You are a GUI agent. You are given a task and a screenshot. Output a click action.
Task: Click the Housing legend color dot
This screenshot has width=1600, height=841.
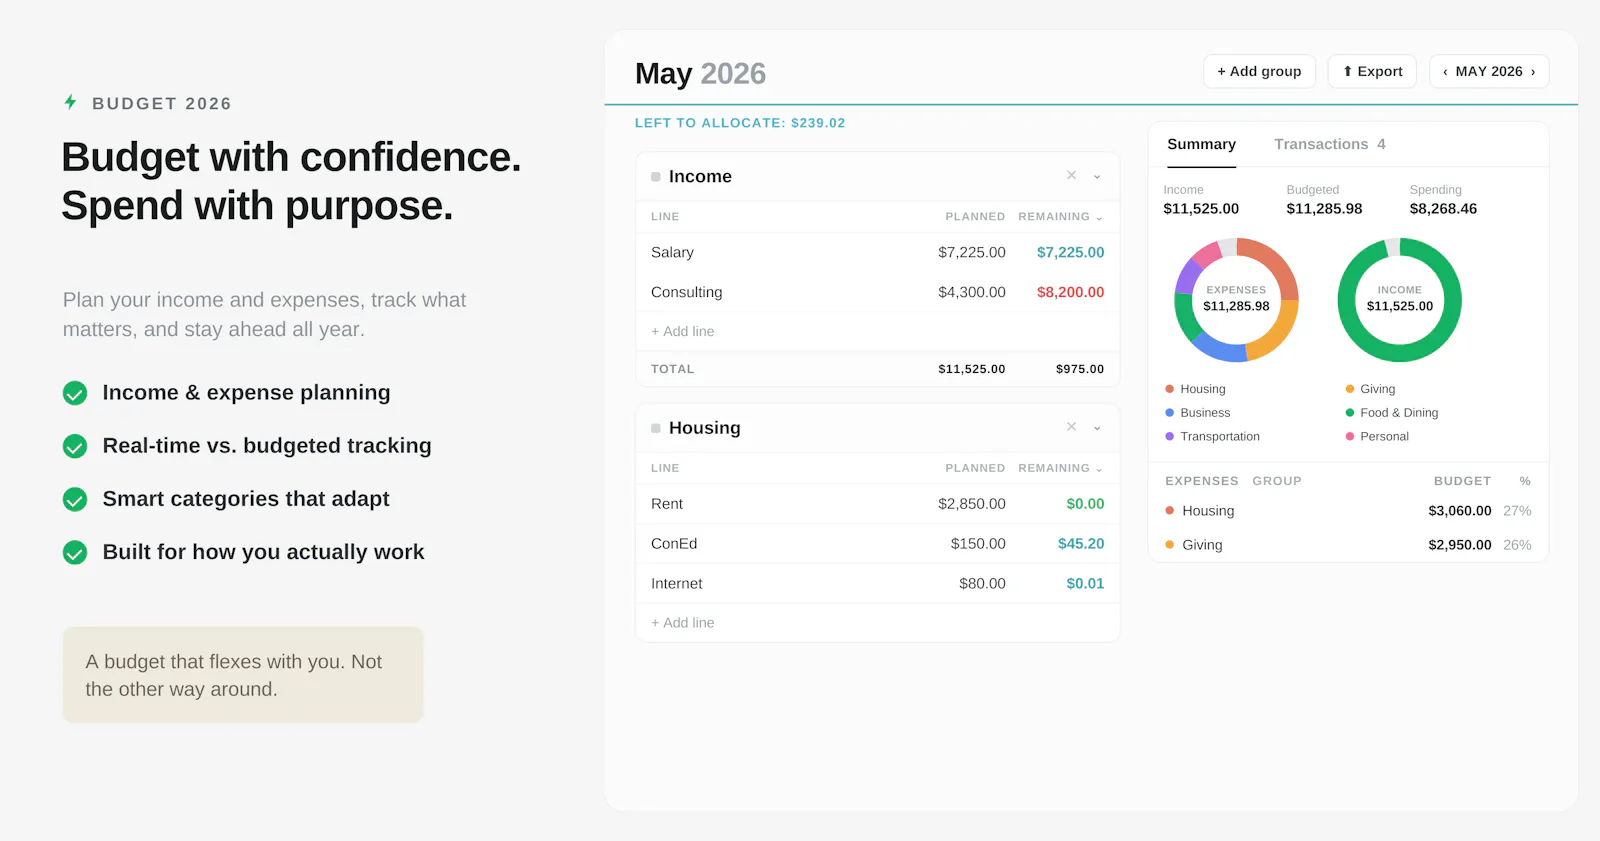tap(1169, 389)
